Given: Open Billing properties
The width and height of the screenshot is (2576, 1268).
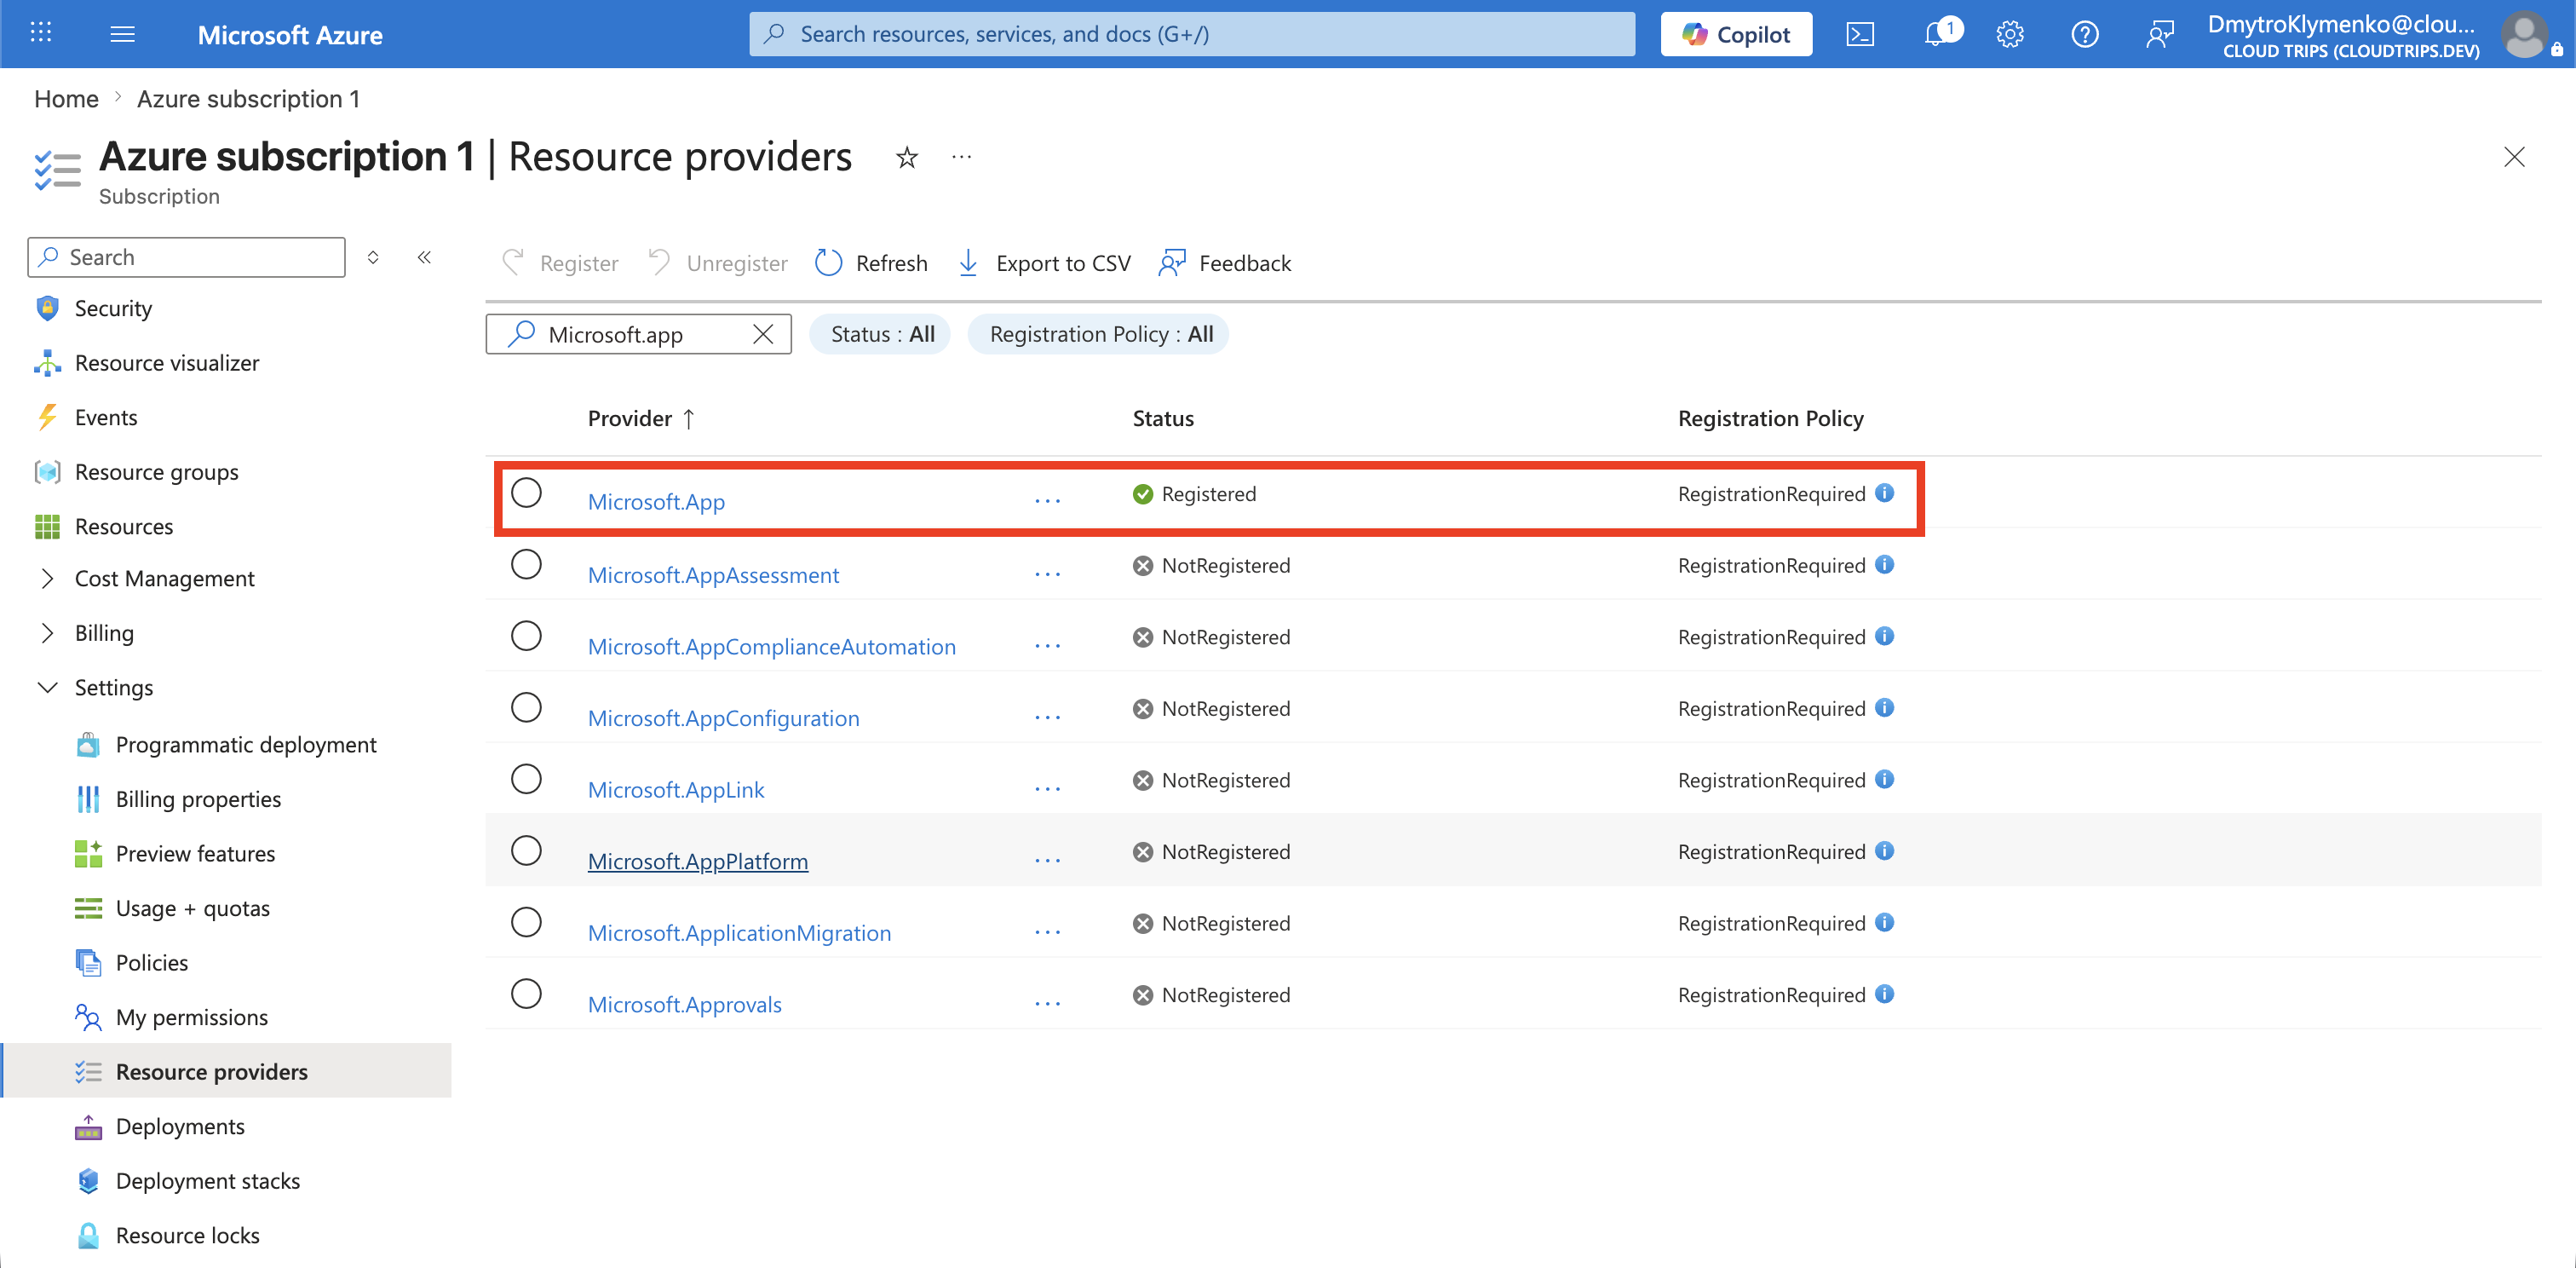Looking at the screenshot, I should (198, 799).
